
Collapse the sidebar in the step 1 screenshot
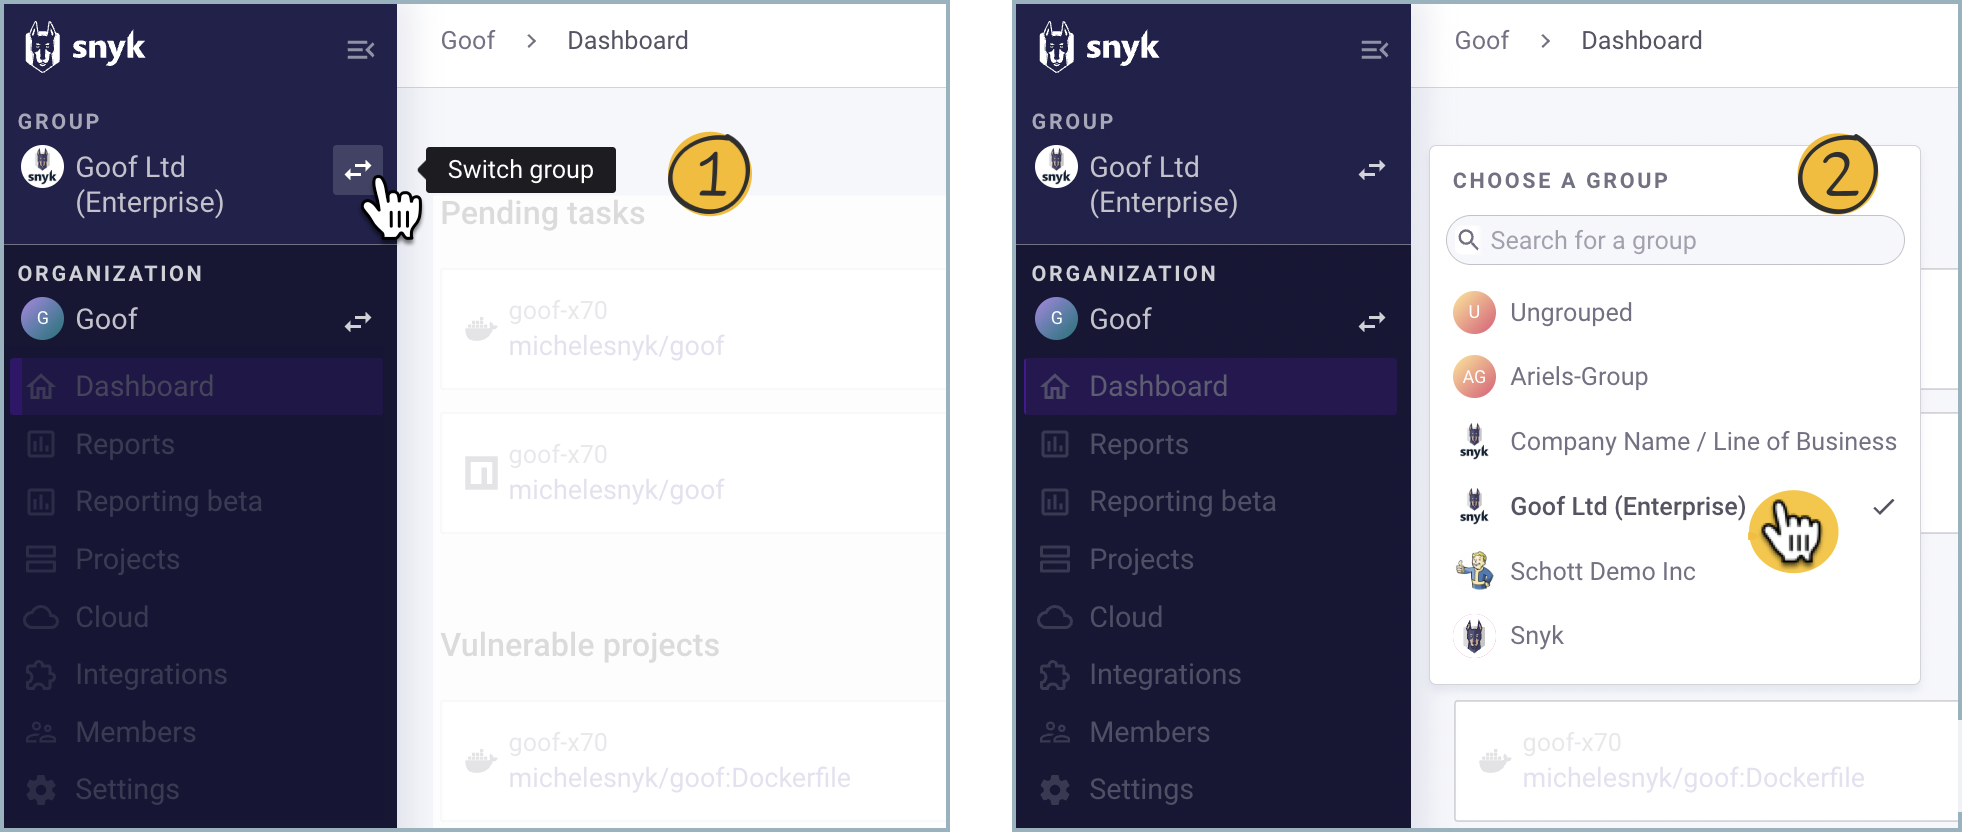(360, 50)
